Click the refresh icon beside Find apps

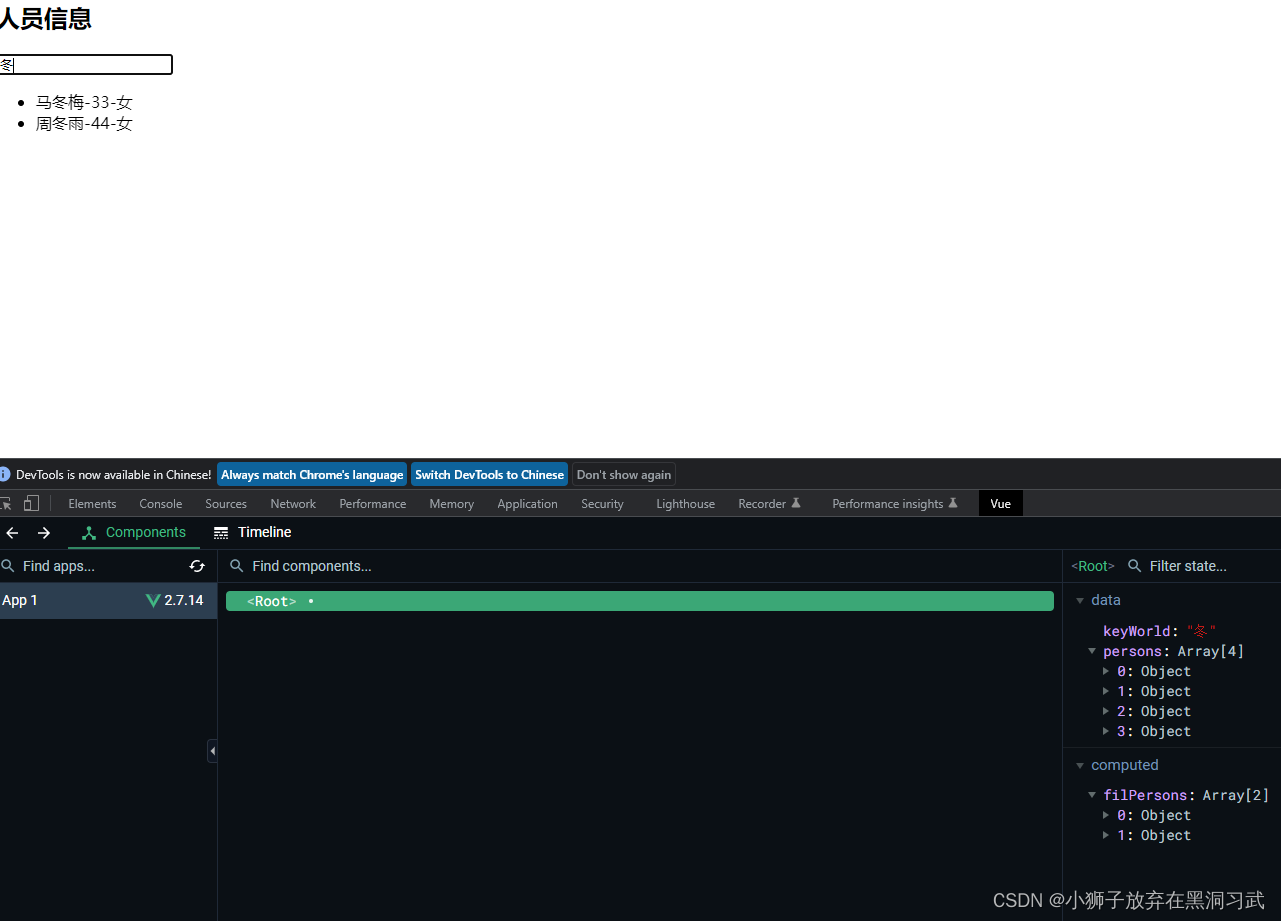click(197, 566)
